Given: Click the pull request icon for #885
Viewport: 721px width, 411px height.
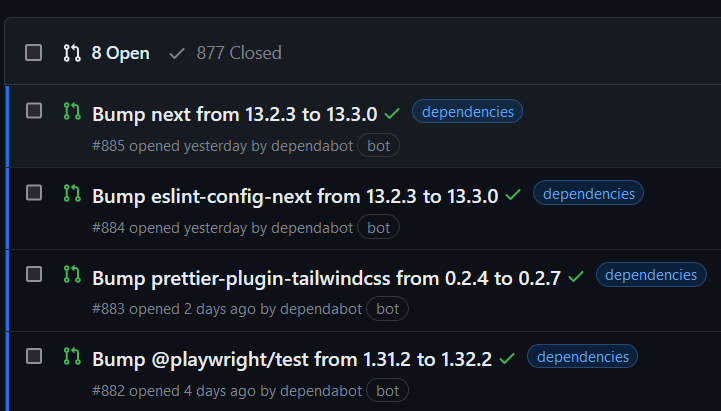Looking at the screenshot, I should [71, 111].
